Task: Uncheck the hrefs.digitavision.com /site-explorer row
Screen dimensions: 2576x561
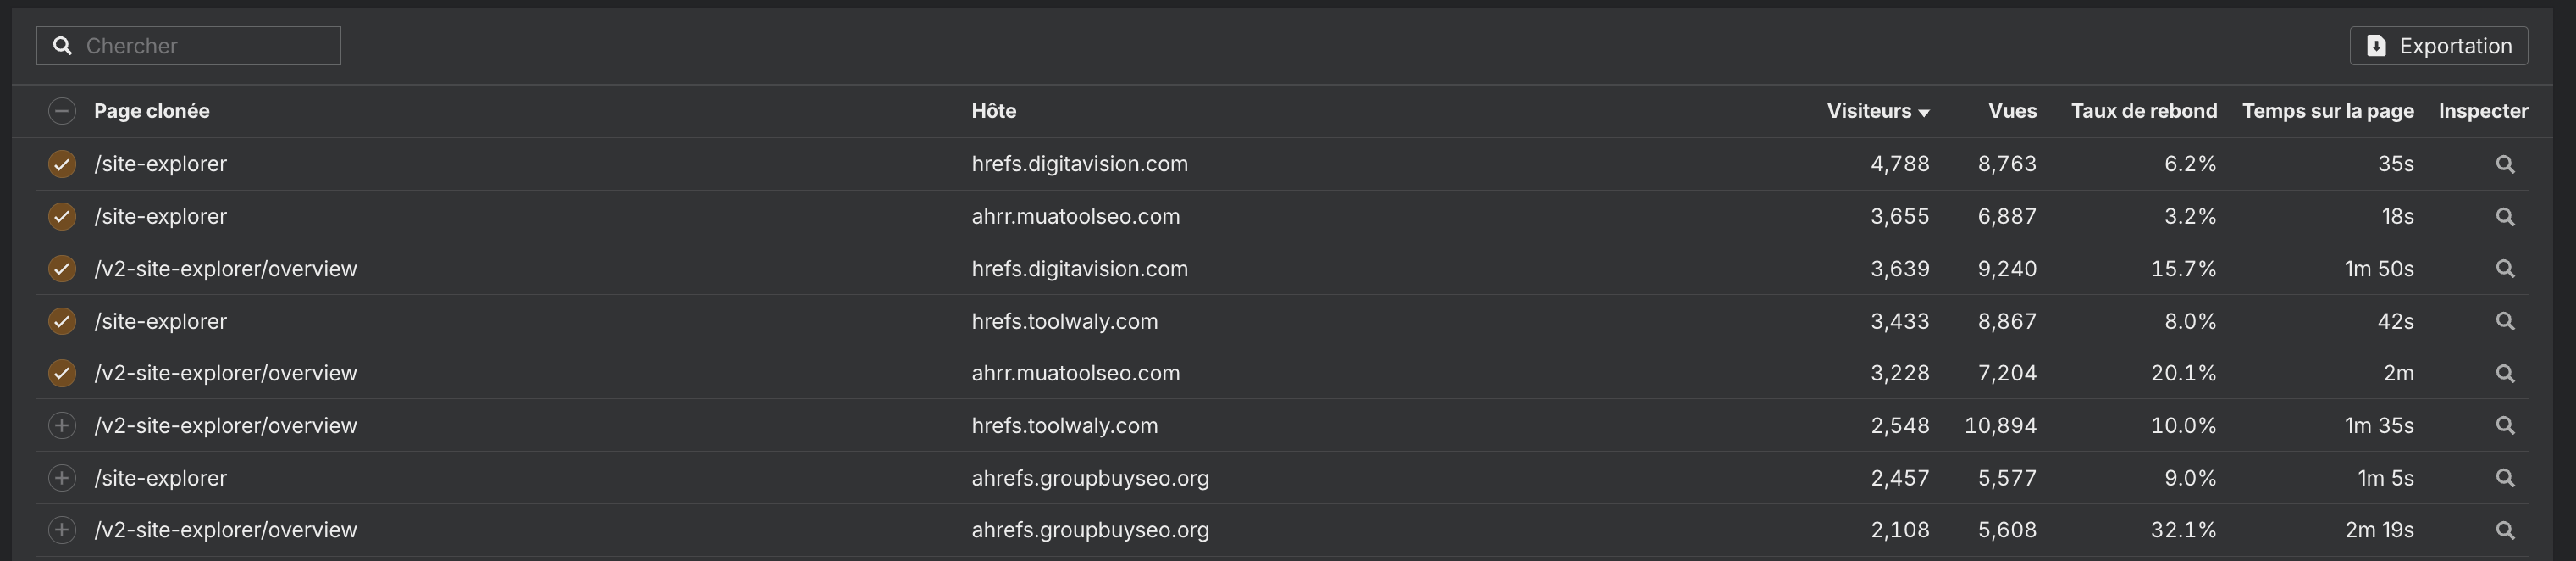Action: [62, 164]
